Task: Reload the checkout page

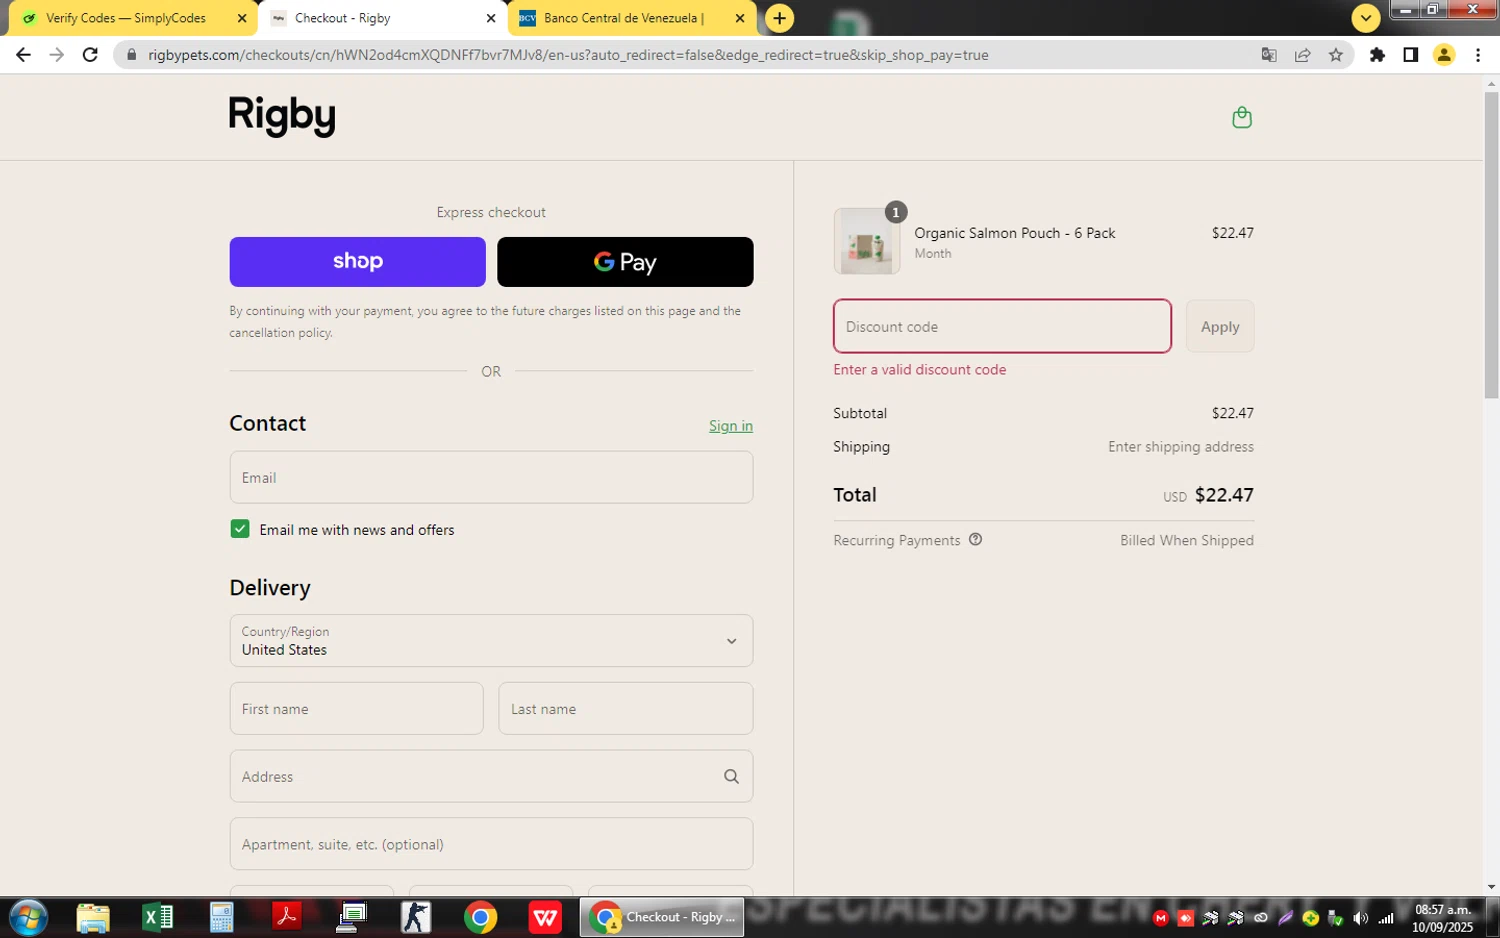Action: pos(90,55)
